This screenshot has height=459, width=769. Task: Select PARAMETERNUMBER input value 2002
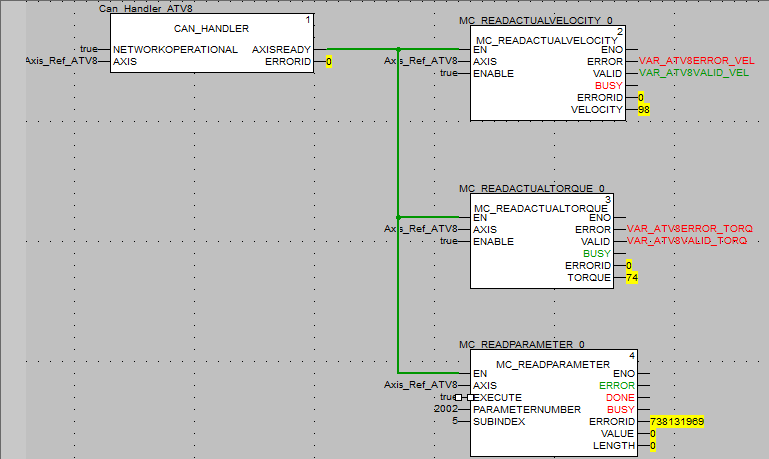tap(445, 409)
